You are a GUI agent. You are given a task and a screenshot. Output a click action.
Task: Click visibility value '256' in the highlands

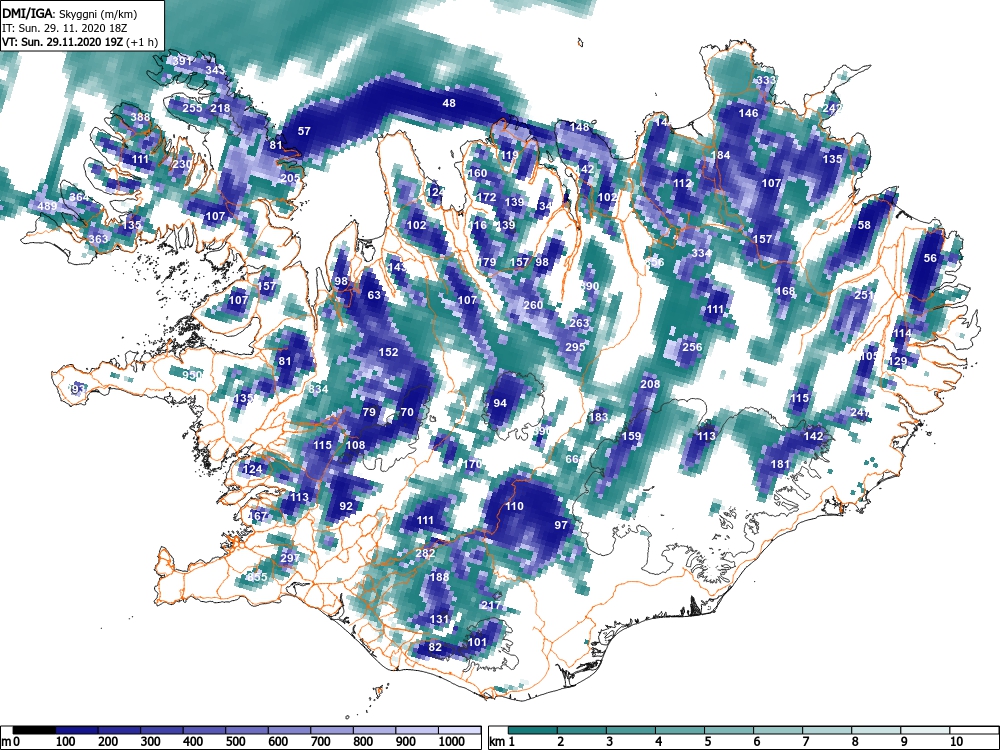click(x=692, y=347)
